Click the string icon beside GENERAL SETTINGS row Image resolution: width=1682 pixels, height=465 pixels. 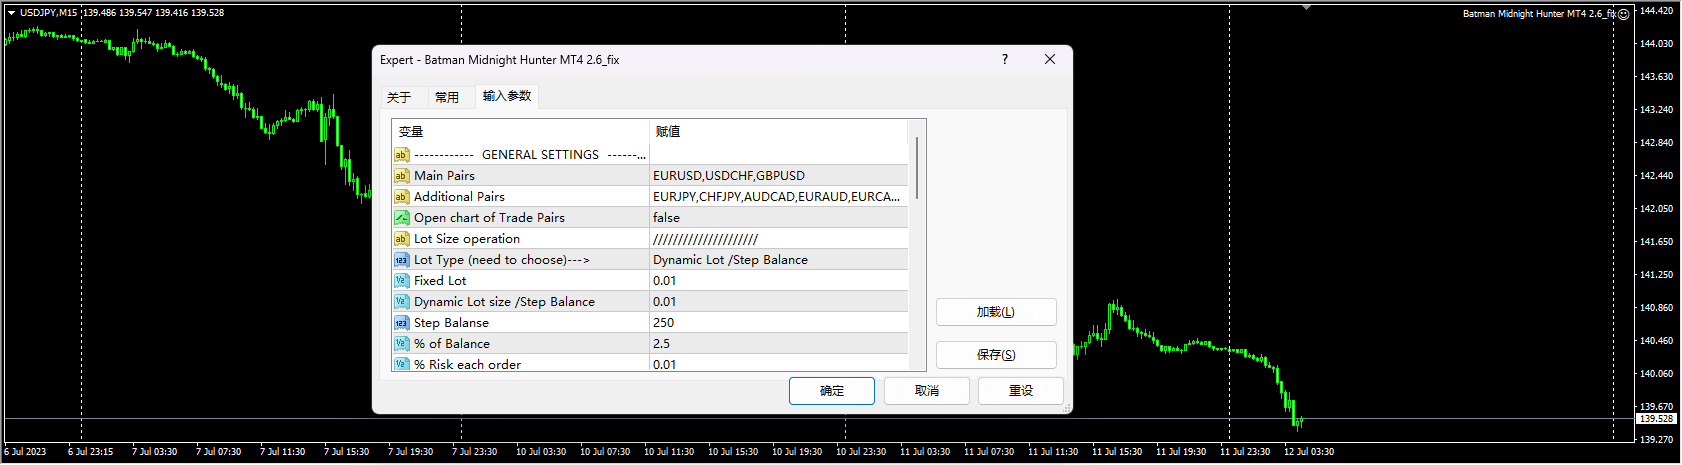coord(401,155)
